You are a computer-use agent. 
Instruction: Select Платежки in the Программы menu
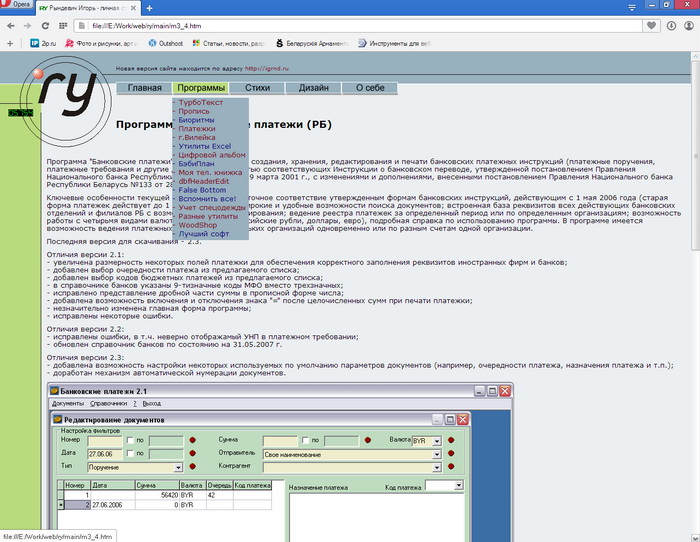(x=196, y=129)
